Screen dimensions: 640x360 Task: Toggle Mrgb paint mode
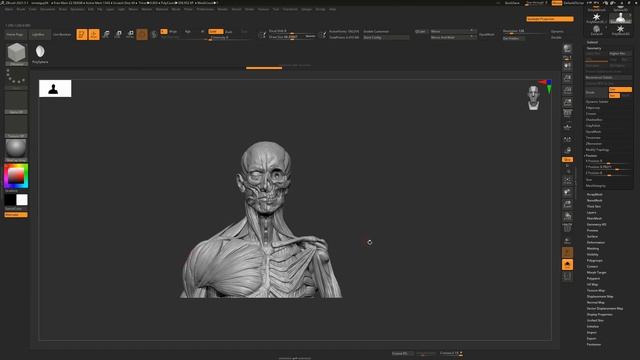pyautogui.click(x=173, y=31)
